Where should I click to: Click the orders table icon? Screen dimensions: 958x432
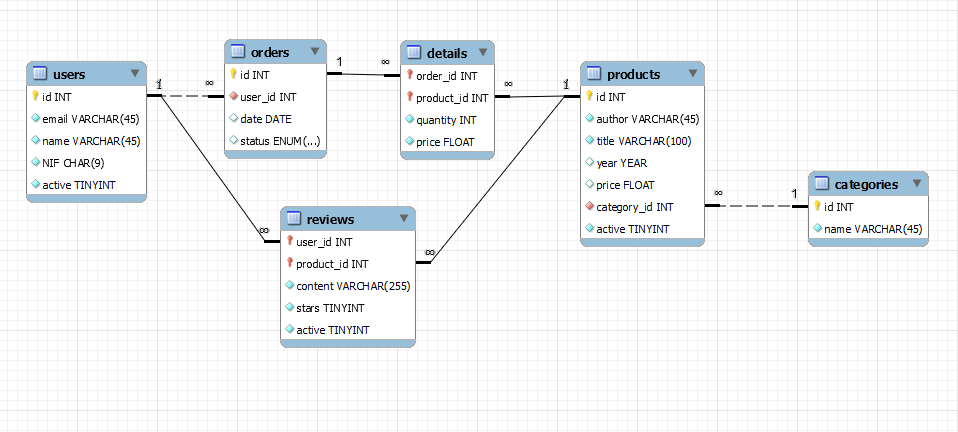click(x=237, y=52)
